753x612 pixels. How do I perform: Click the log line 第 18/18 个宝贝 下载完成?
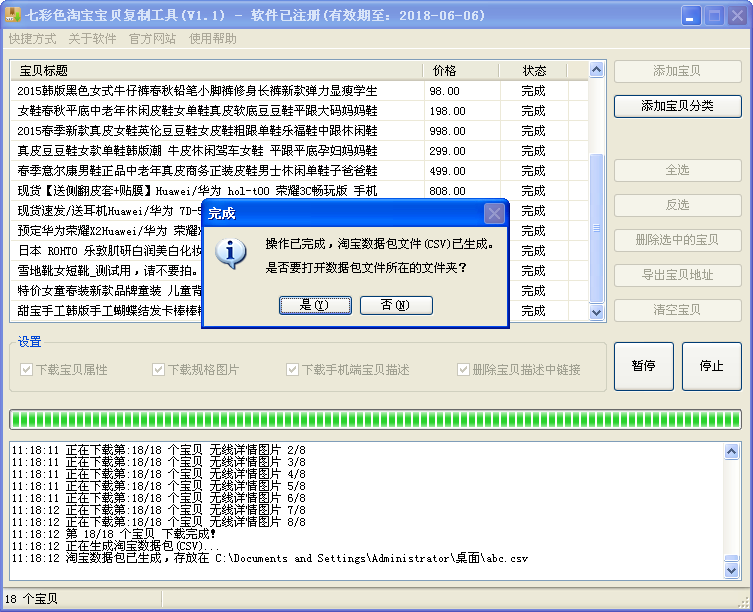point(114,534)
